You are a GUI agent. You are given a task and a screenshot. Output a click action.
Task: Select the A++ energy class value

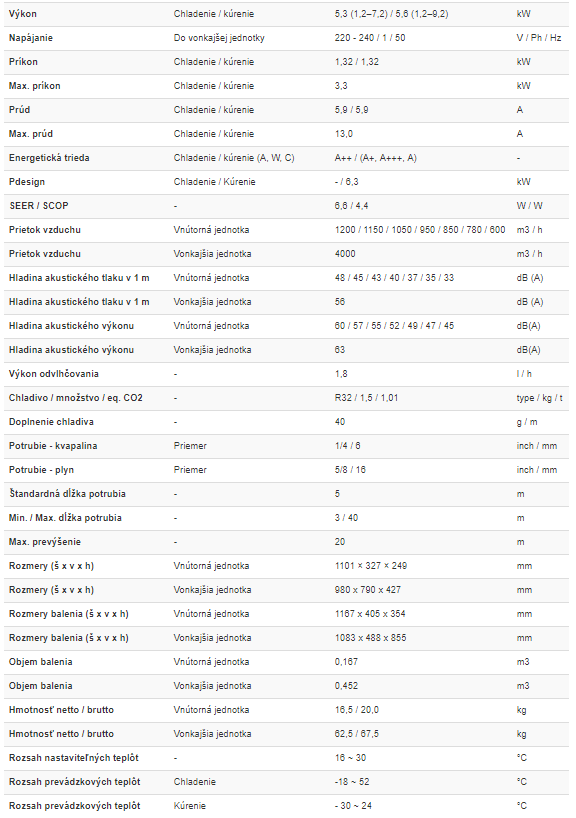click(343, 158)
